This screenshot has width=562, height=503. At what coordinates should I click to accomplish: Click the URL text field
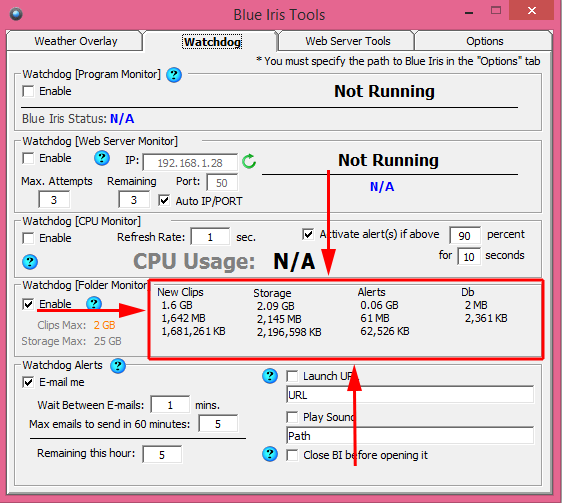pyautogui.click(x=410, y=395)
